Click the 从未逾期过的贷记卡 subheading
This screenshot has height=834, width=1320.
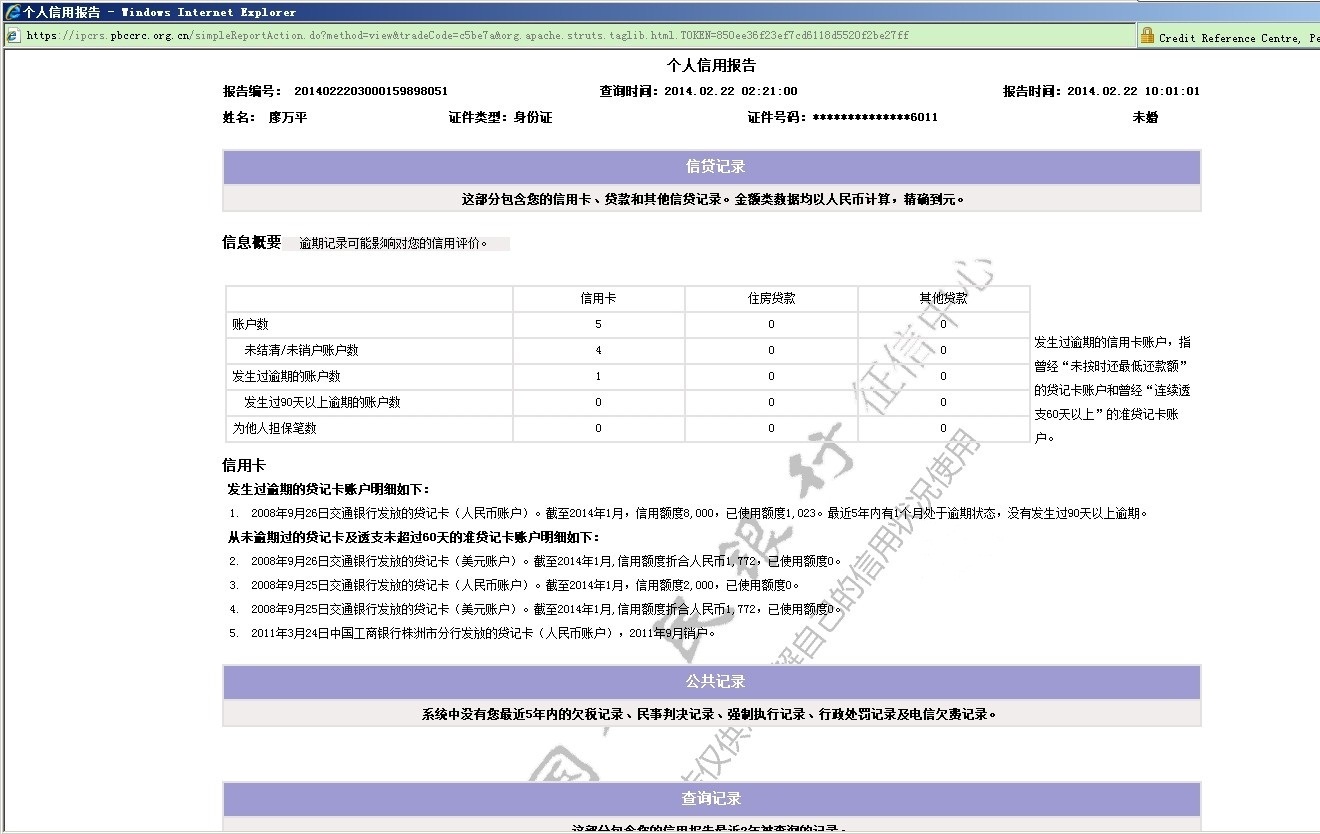click(x=414, y=537)
